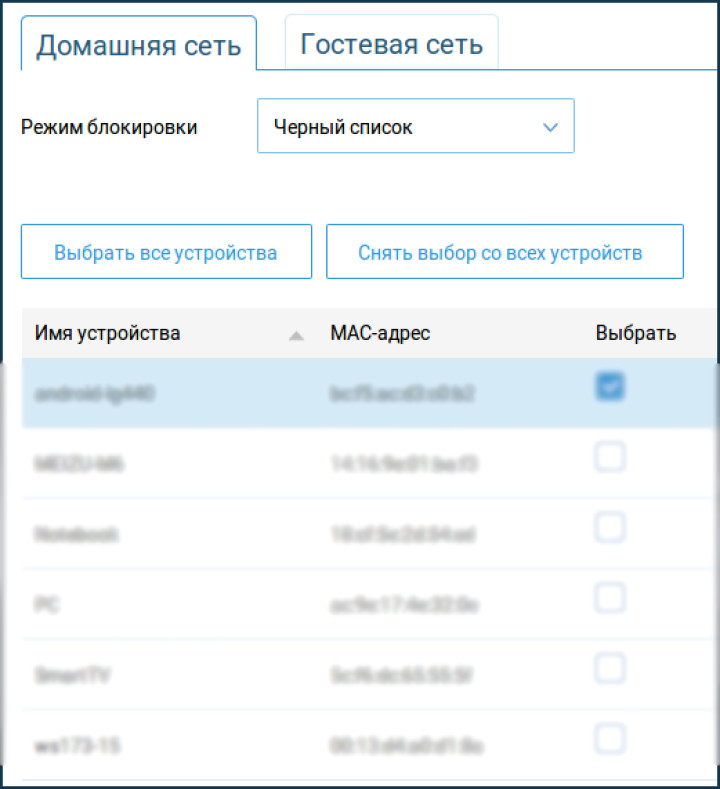
Task: Select the MEIZU-M6 device name cell
Action: click(79, 465)
